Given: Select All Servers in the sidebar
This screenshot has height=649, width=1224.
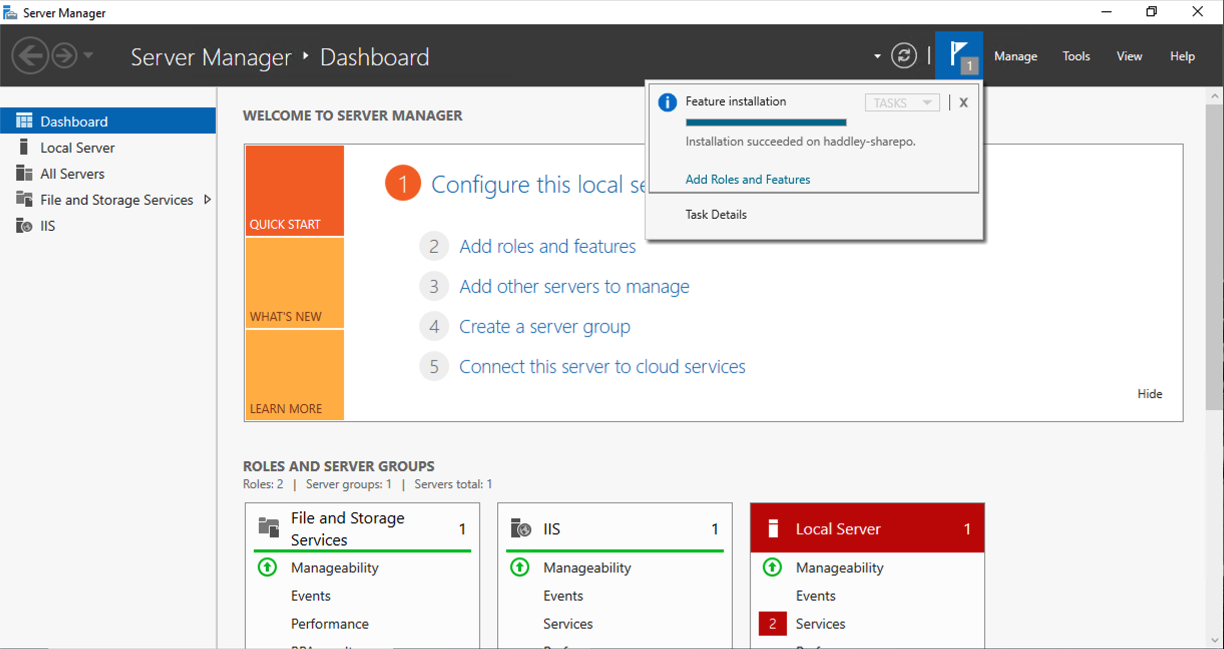Looking at the screenshot, I should coord(108,173).
